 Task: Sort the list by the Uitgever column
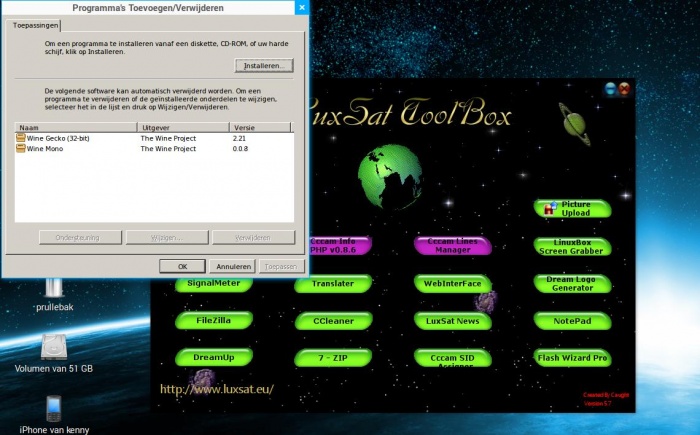tap(183, 127)
